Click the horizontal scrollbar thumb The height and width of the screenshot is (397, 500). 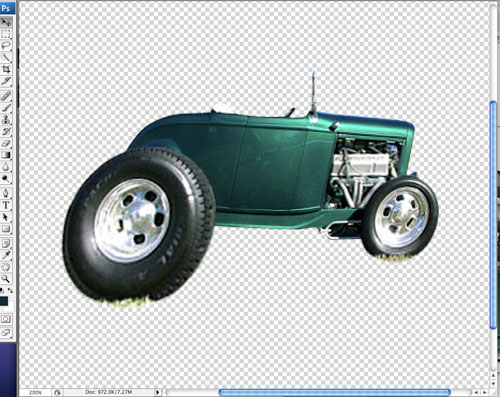tap(335, 392)
